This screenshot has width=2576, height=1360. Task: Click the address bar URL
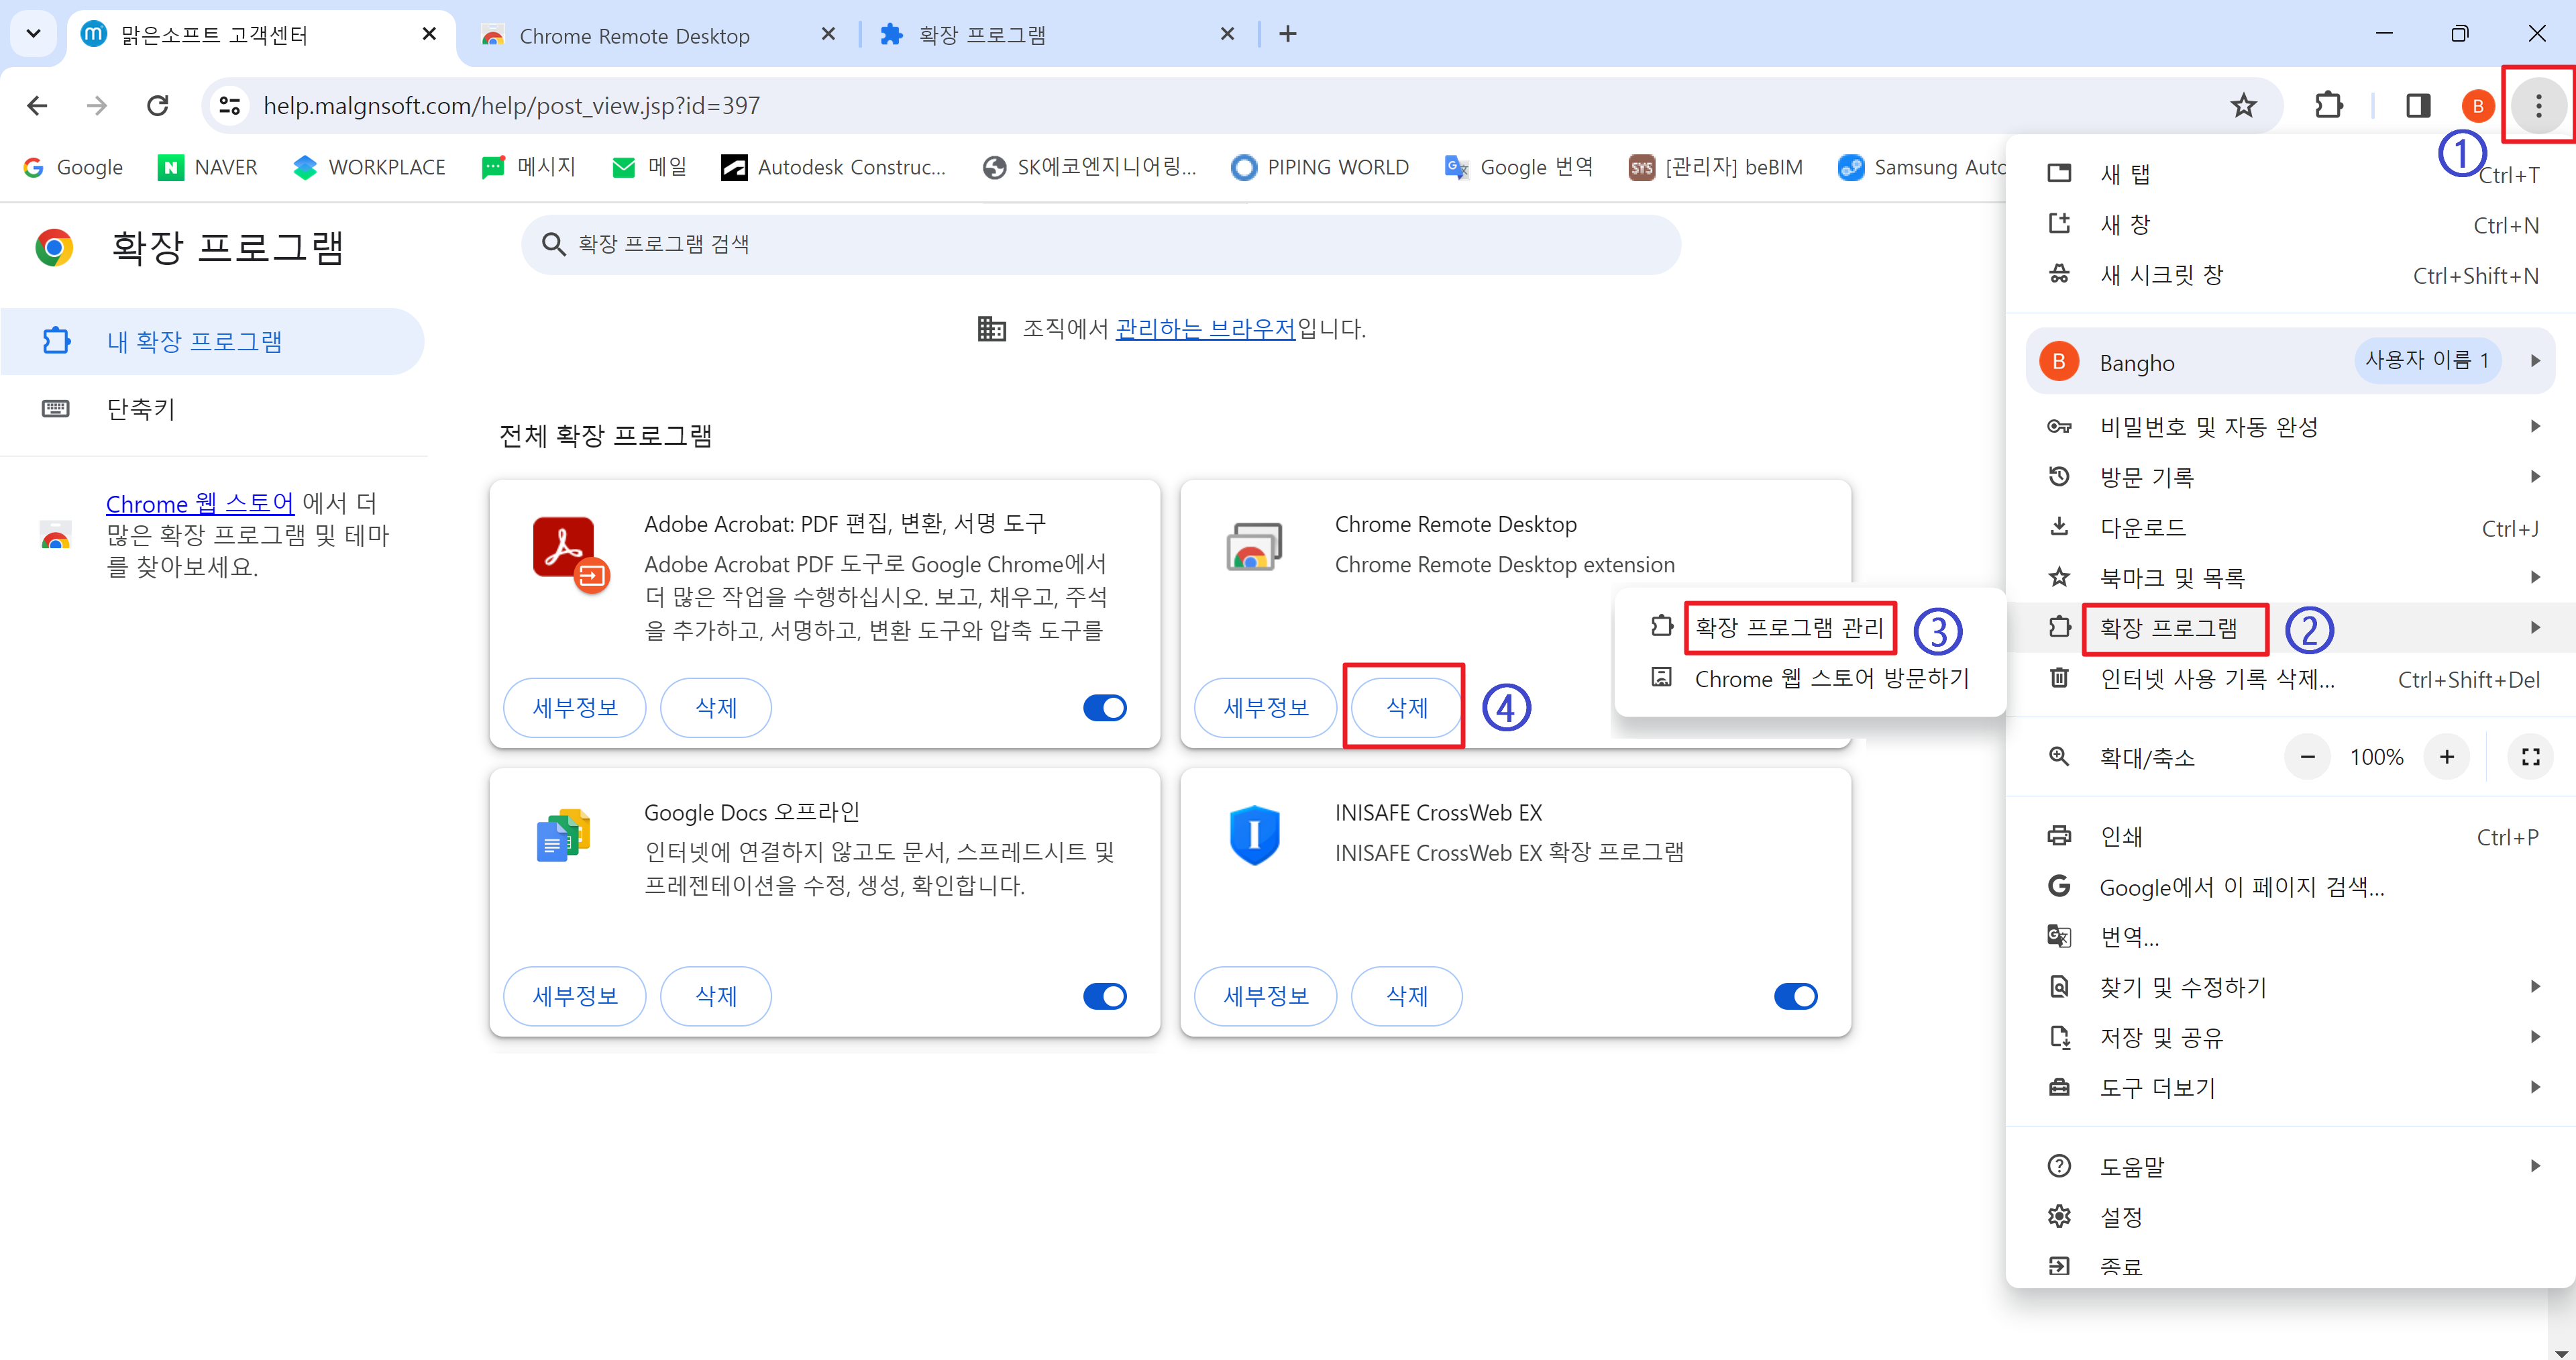pos(511,105)
